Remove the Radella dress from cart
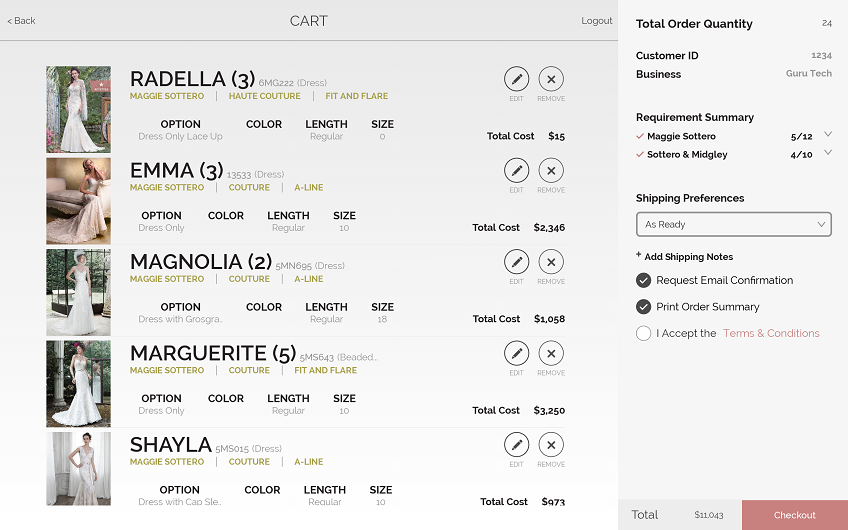This screenshot has width=848, height=530. (551, 79)
